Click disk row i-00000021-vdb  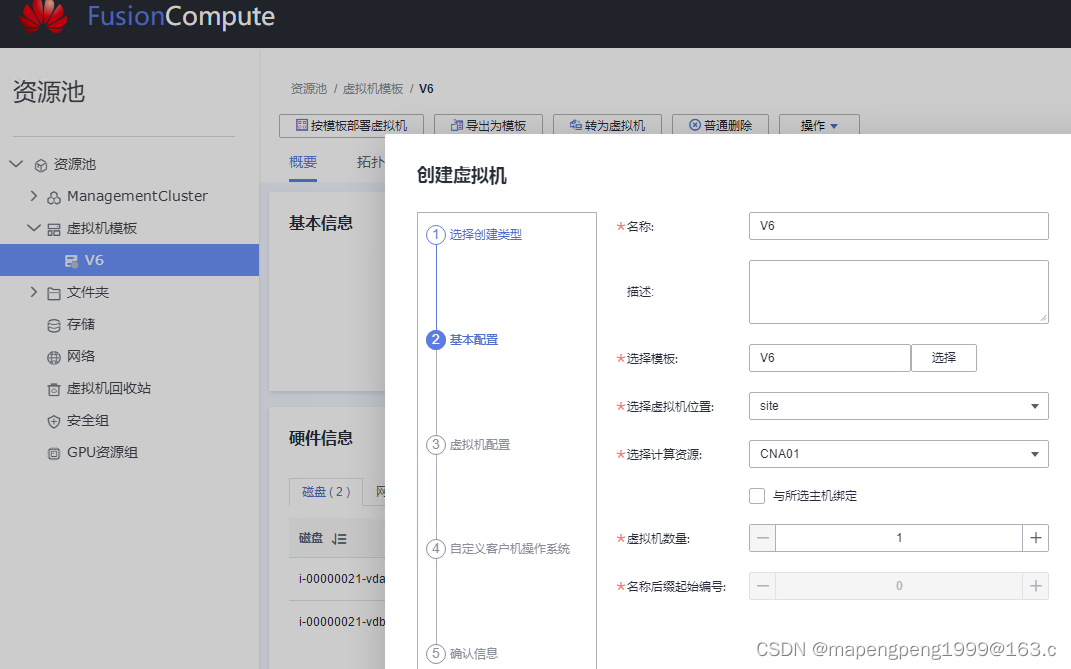(x=342, y=622)
